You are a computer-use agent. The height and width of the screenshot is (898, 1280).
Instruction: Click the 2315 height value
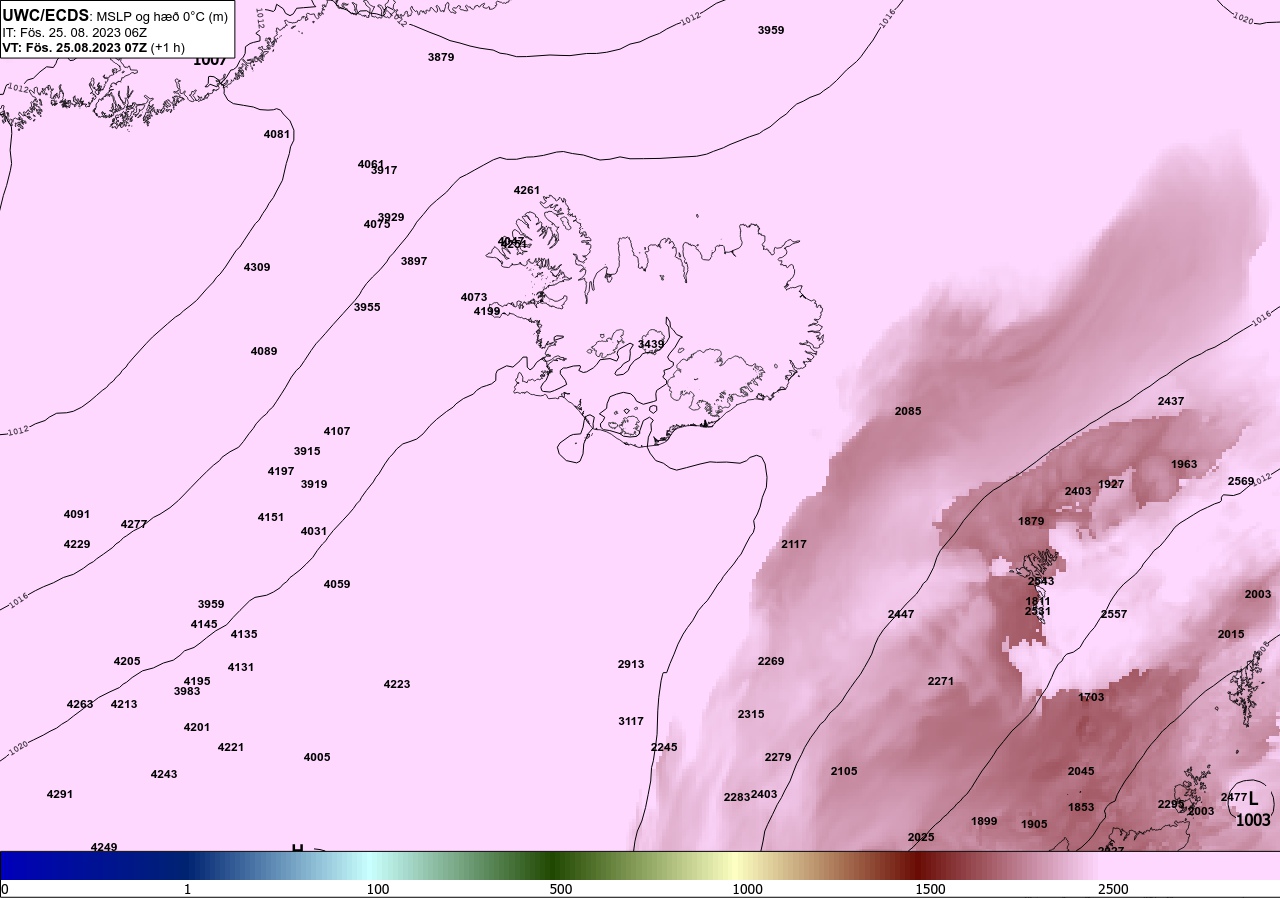point(751,714)
